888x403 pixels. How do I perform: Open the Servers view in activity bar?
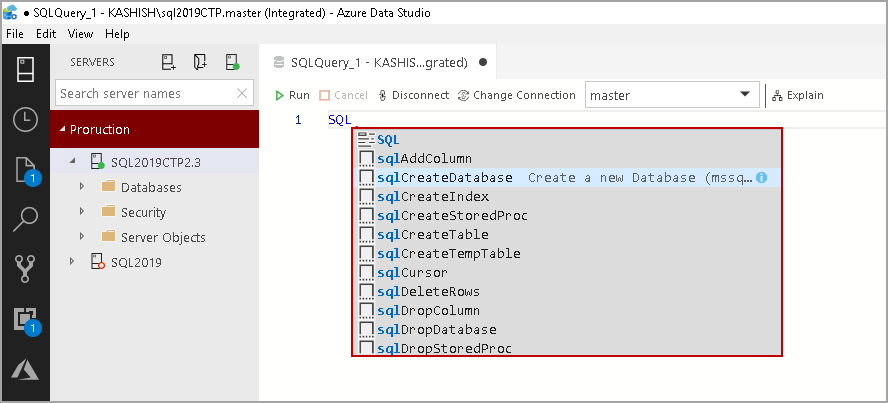(25, 70)
